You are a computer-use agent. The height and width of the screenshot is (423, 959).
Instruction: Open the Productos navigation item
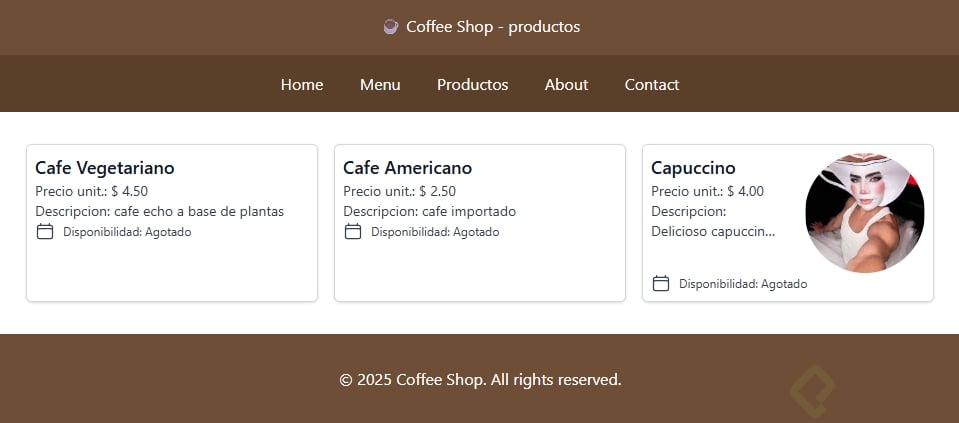tap(472, 85)
